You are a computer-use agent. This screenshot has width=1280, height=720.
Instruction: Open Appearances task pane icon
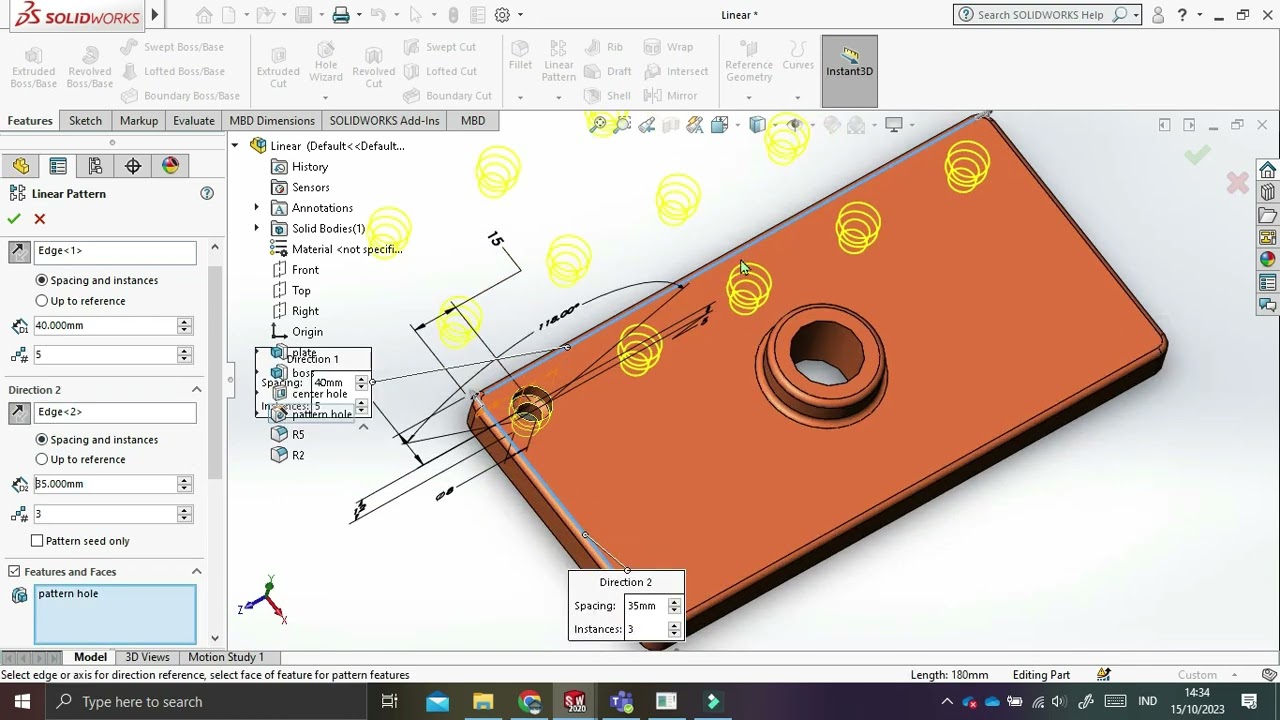[x=1268, y=260]
